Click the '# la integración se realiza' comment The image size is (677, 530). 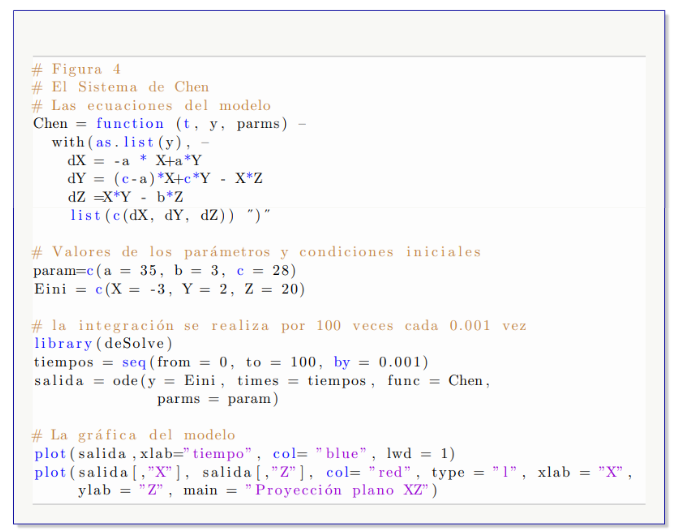pos(279,326)
